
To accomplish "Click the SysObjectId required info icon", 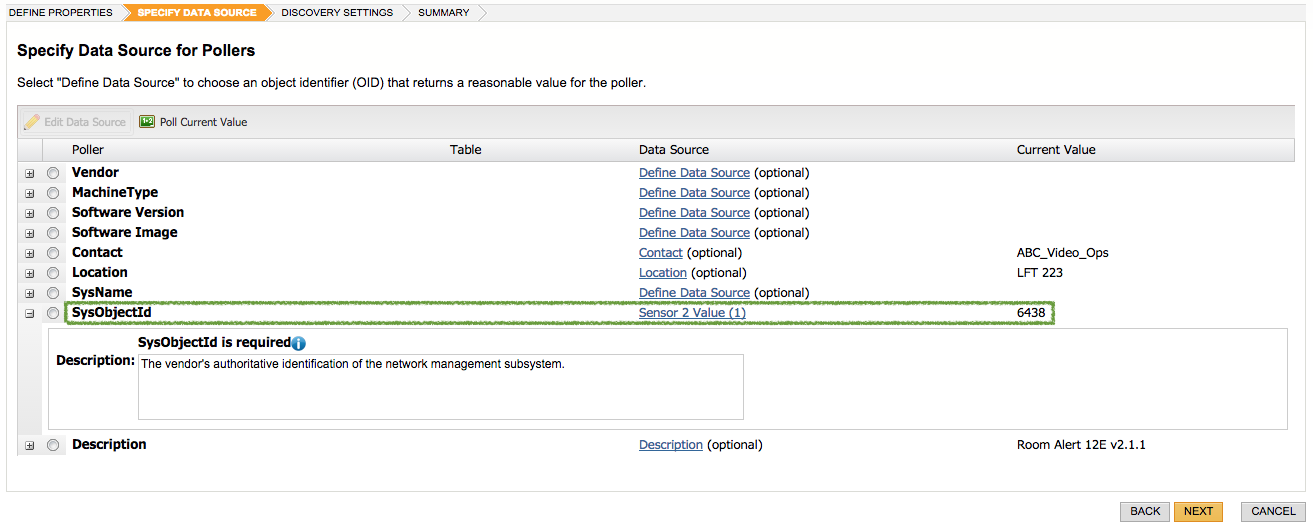I will pos(298,343).
